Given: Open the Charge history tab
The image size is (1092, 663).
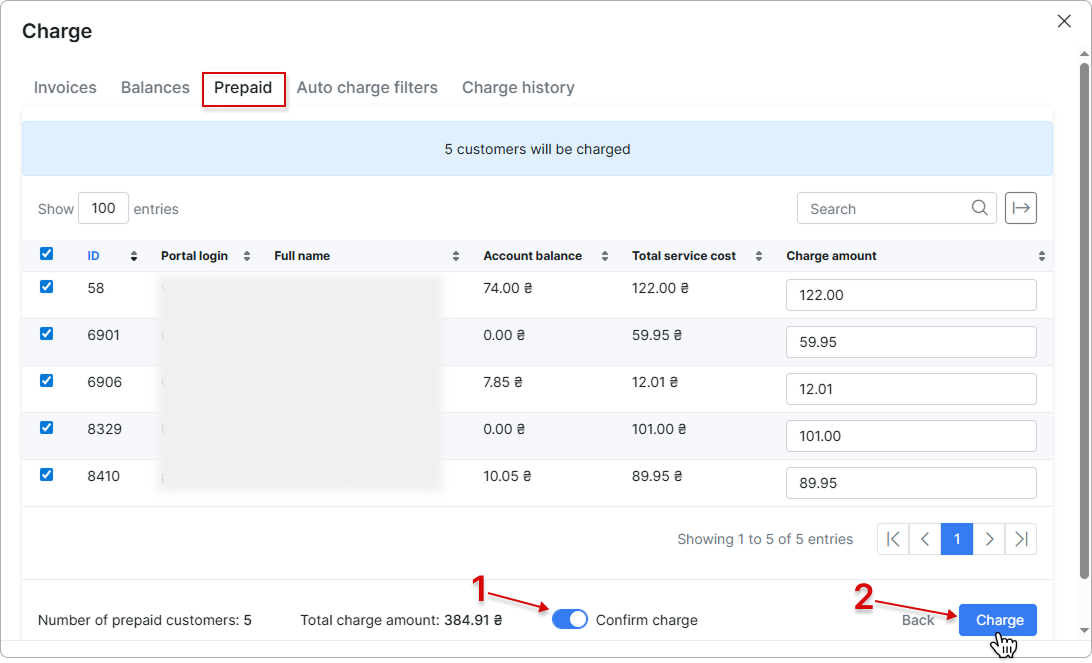Looking at the screenshot, I should [518, 88].
